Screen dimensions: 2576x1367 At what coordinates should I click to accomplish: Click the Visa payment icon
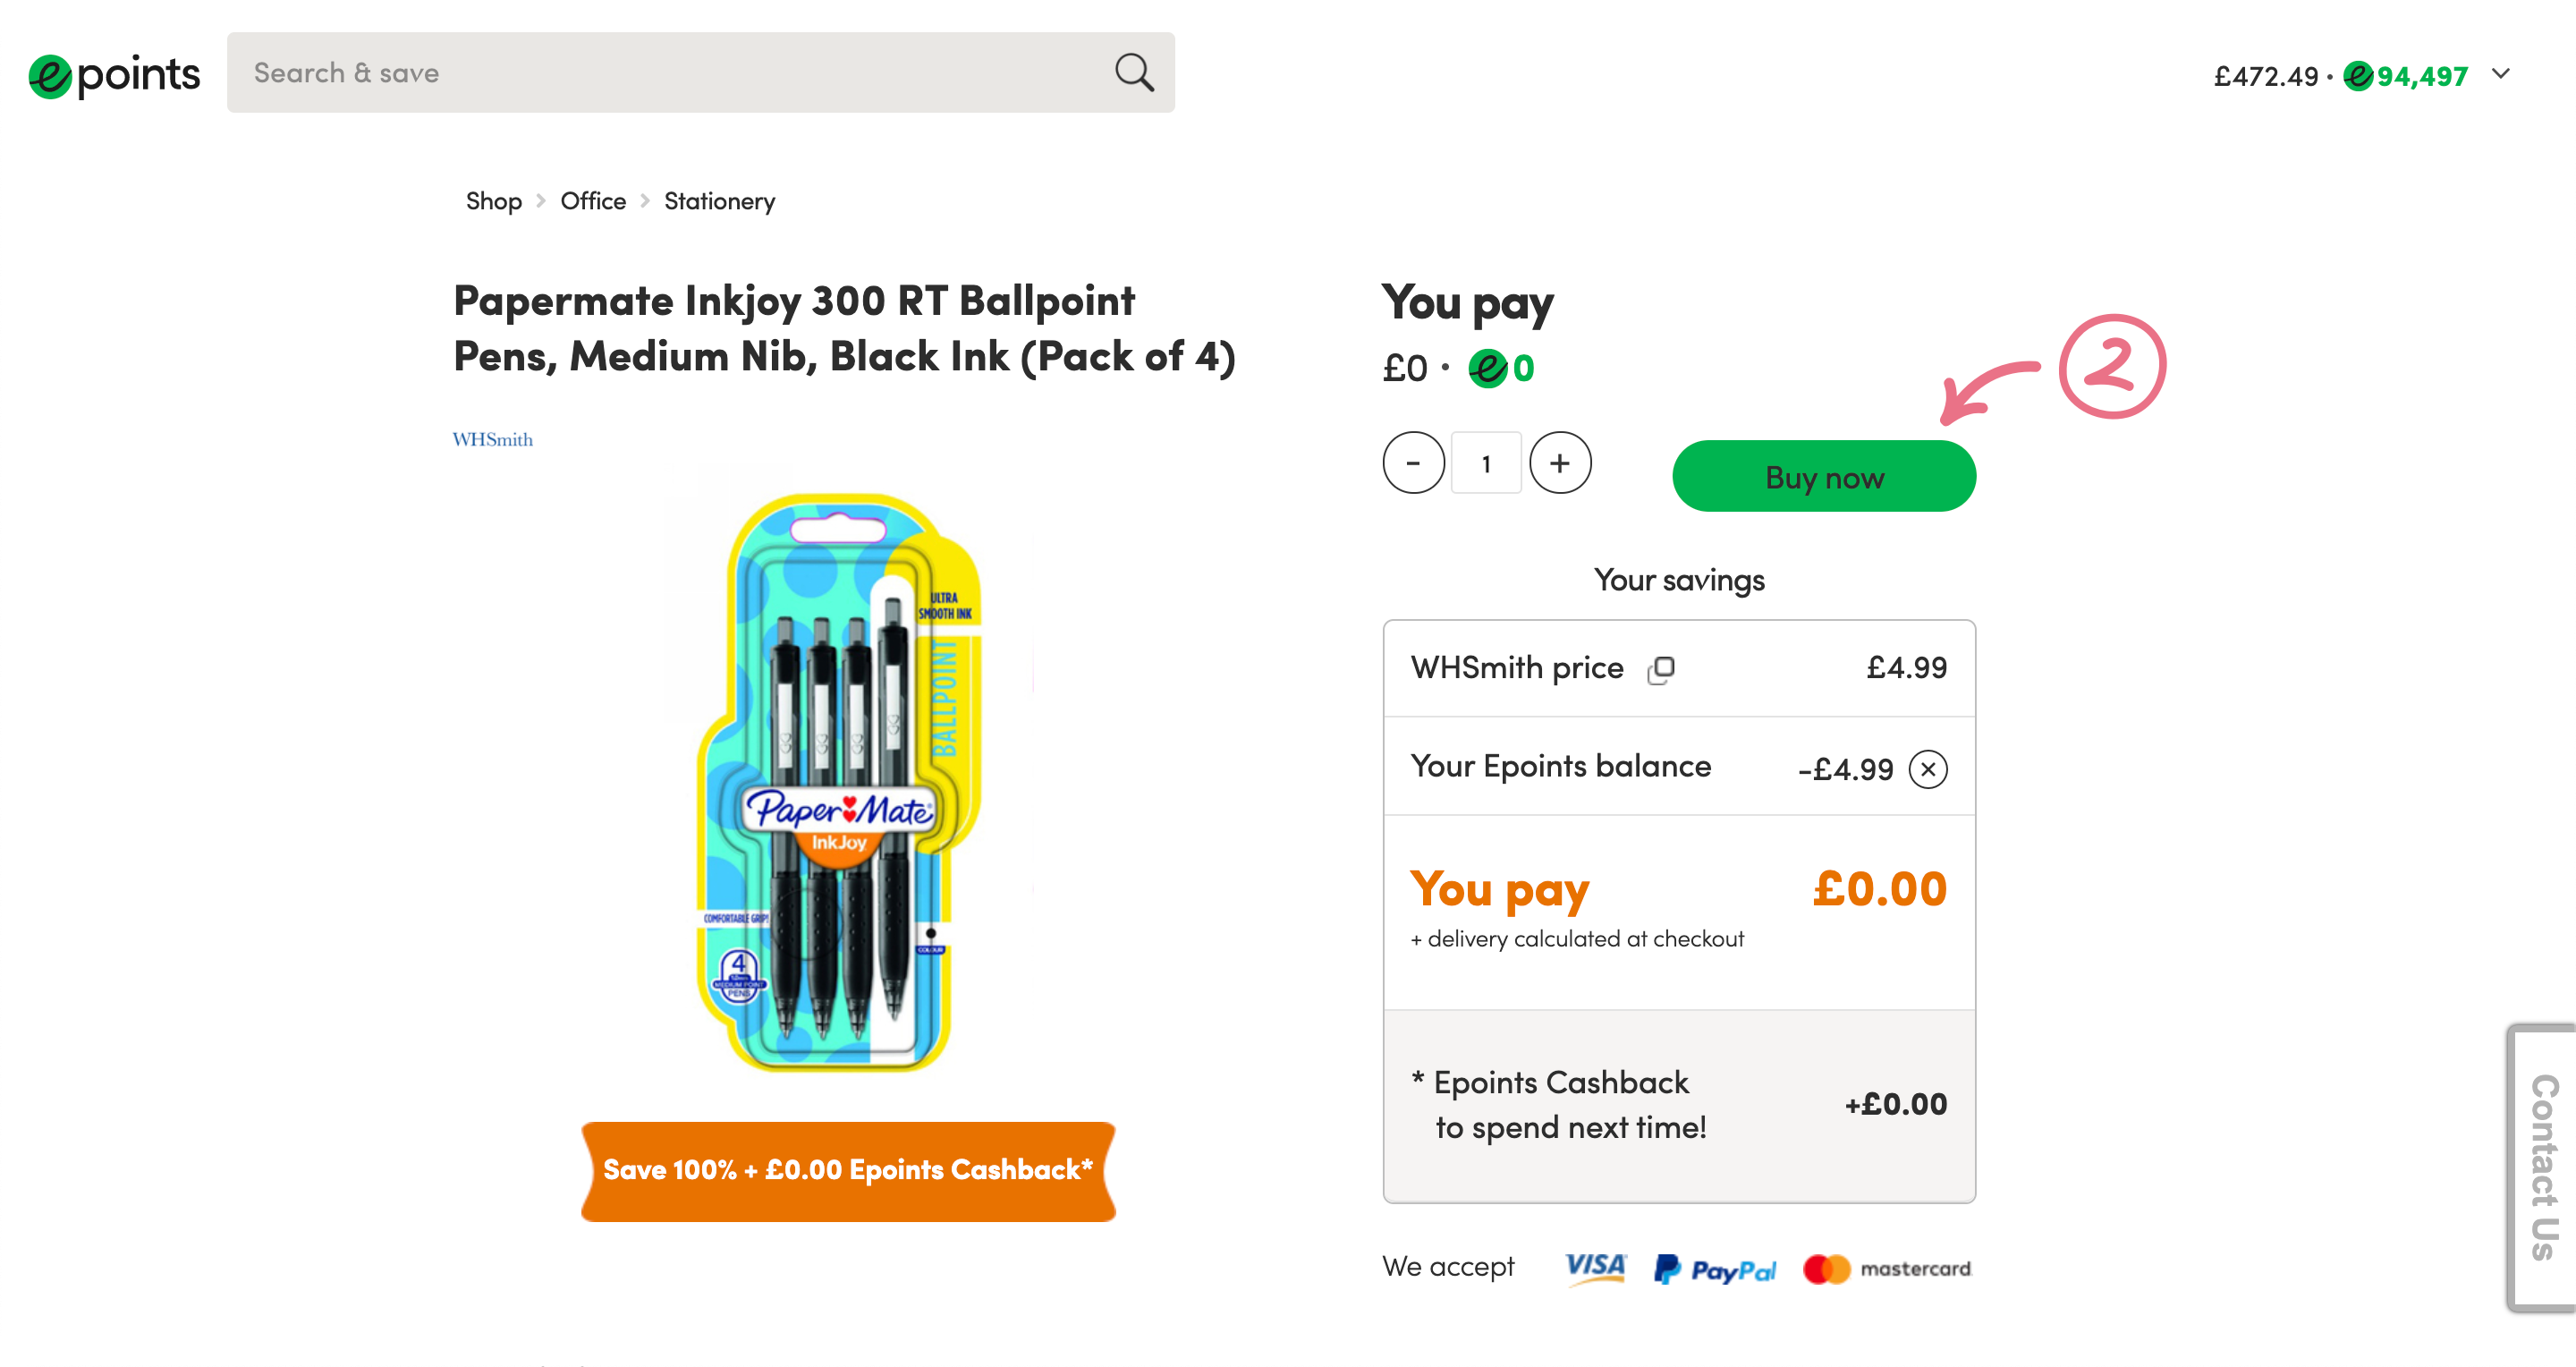coord(1595,1268)
